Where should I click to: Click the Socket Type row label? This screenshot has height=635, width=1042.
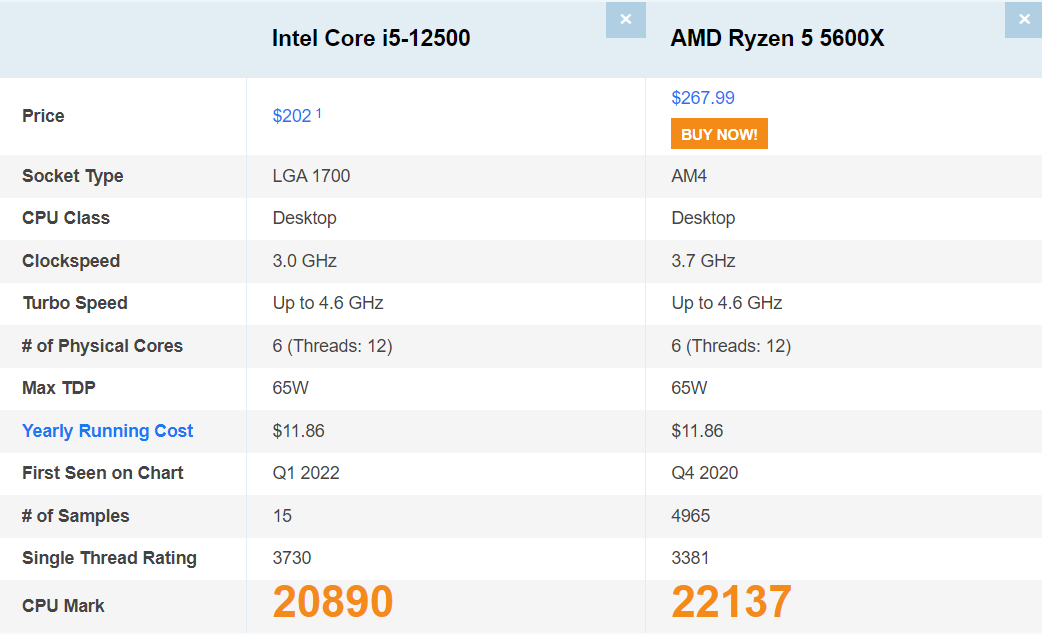click(72, 176)
